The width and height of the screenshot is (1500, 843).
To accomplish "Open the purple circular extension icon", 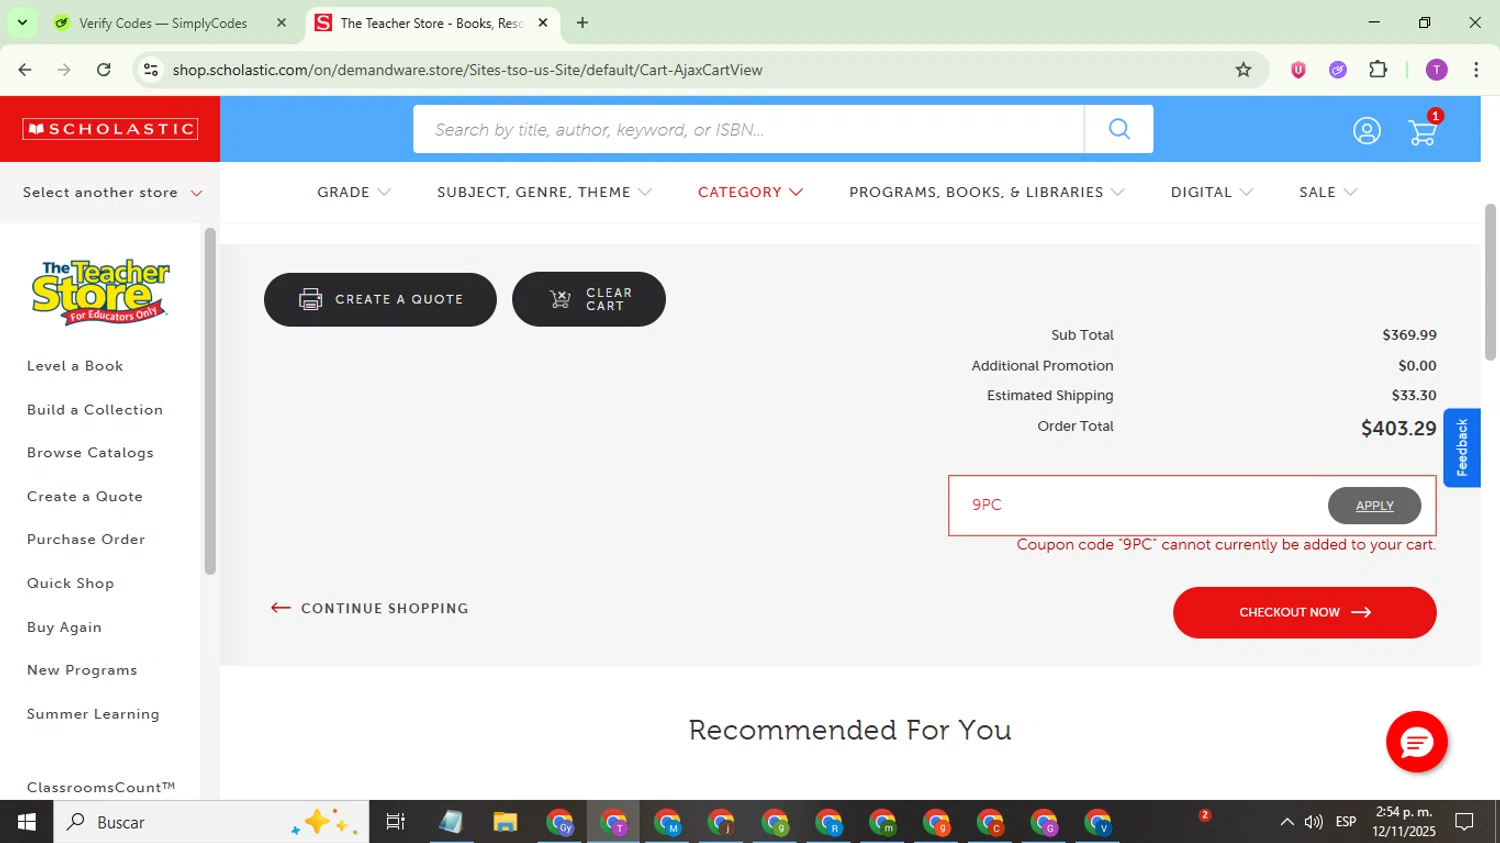I will [1338, 70].
